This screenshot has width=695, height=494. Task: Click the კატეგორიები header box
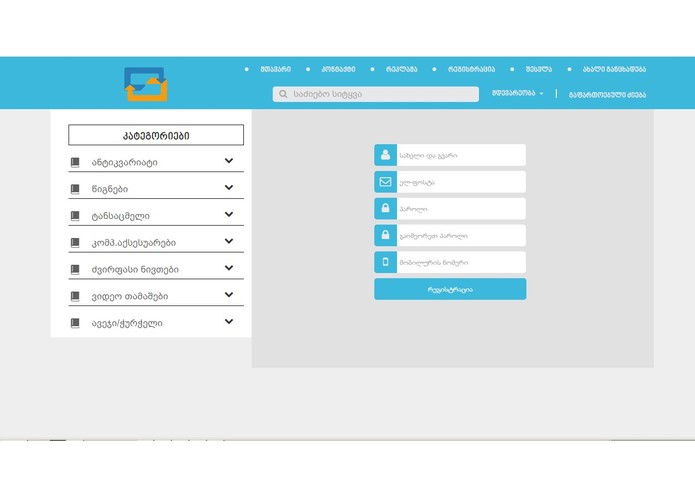[x=156, y=135]
